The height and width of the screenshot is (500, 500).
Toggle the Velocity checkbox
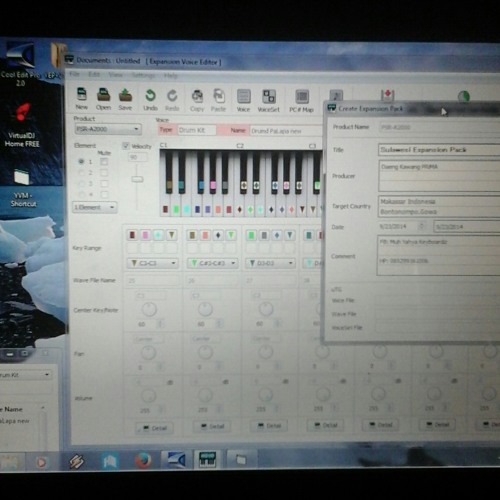click(126, 146)
